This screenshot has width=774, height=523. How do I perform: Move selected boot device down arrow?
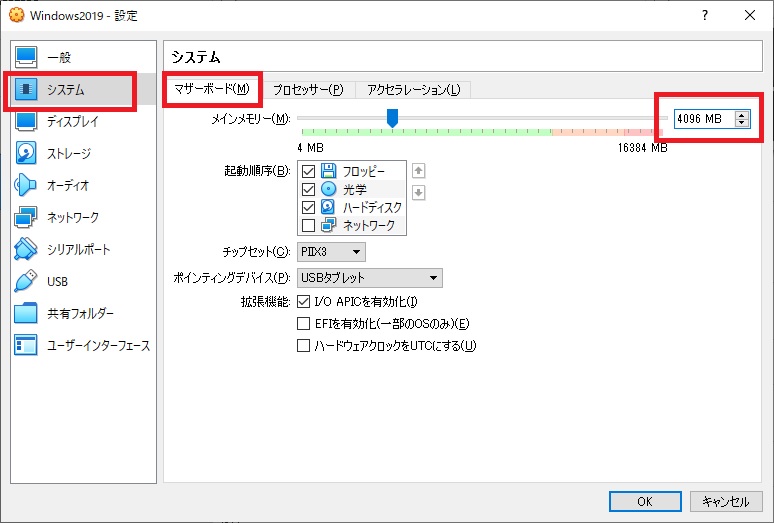419,192
